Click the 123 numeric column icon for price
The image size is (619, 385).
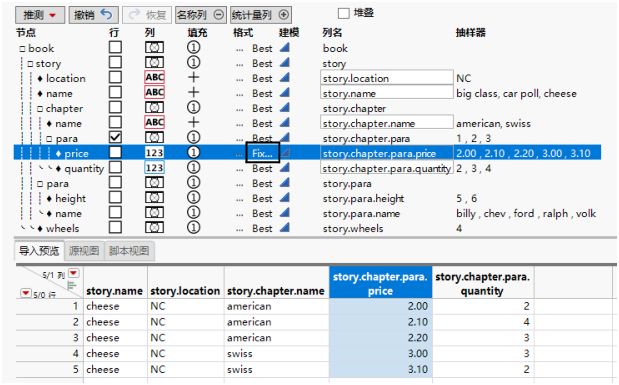tap(154, 152)
